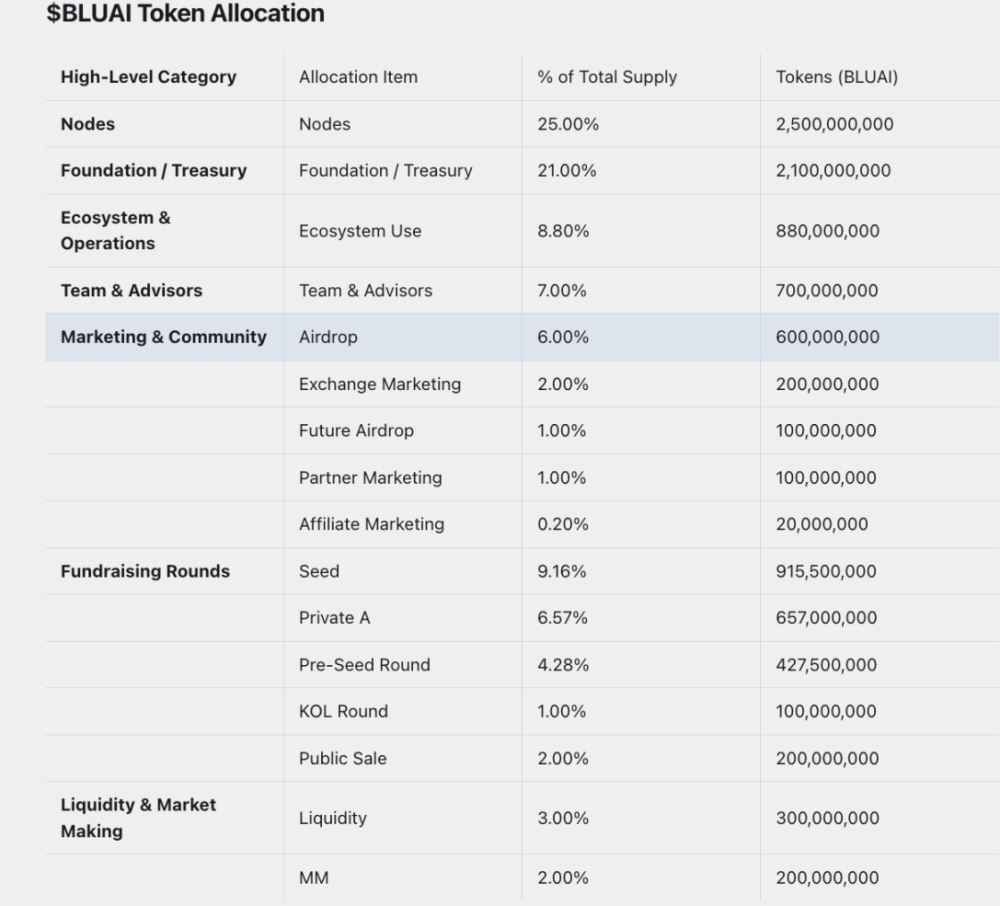
Task: Select the Liquidity & Market Making category
Action: click(x=138, y=818)
